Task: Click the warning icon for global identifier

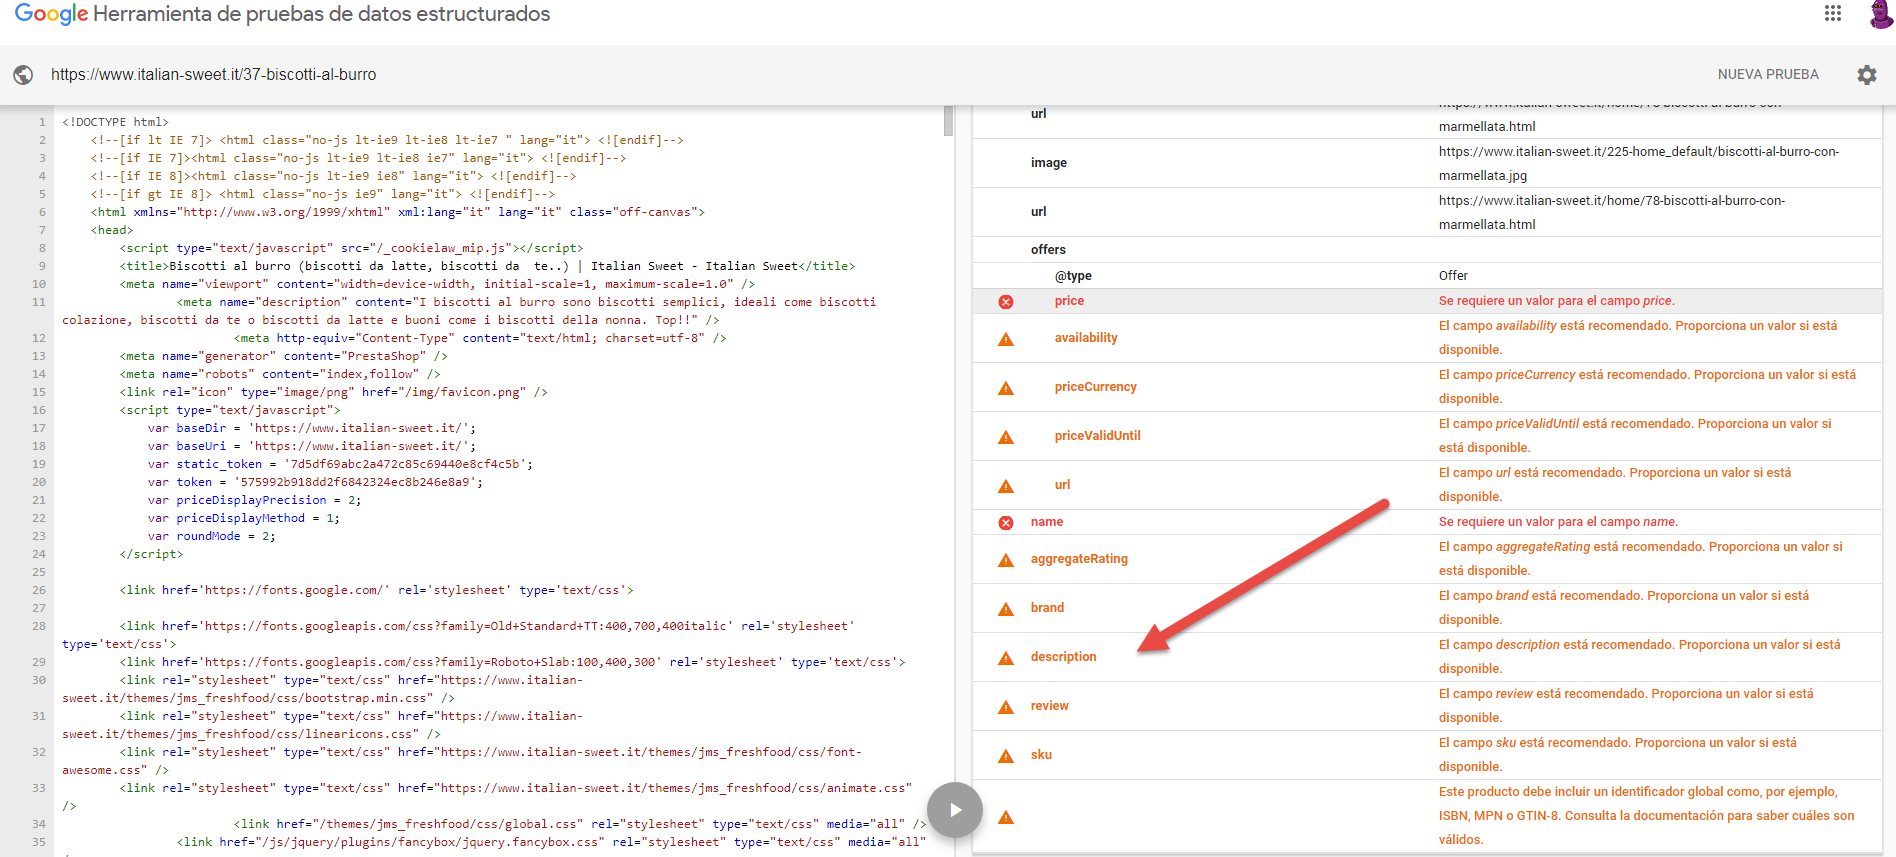Action: tap(1006, 818)
